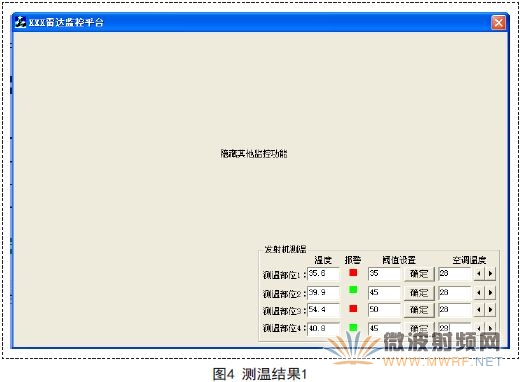Click air conditioner temperature field for 测温部位2
Image resolution: width=522 pixels, height=382 pixels.
455,293
